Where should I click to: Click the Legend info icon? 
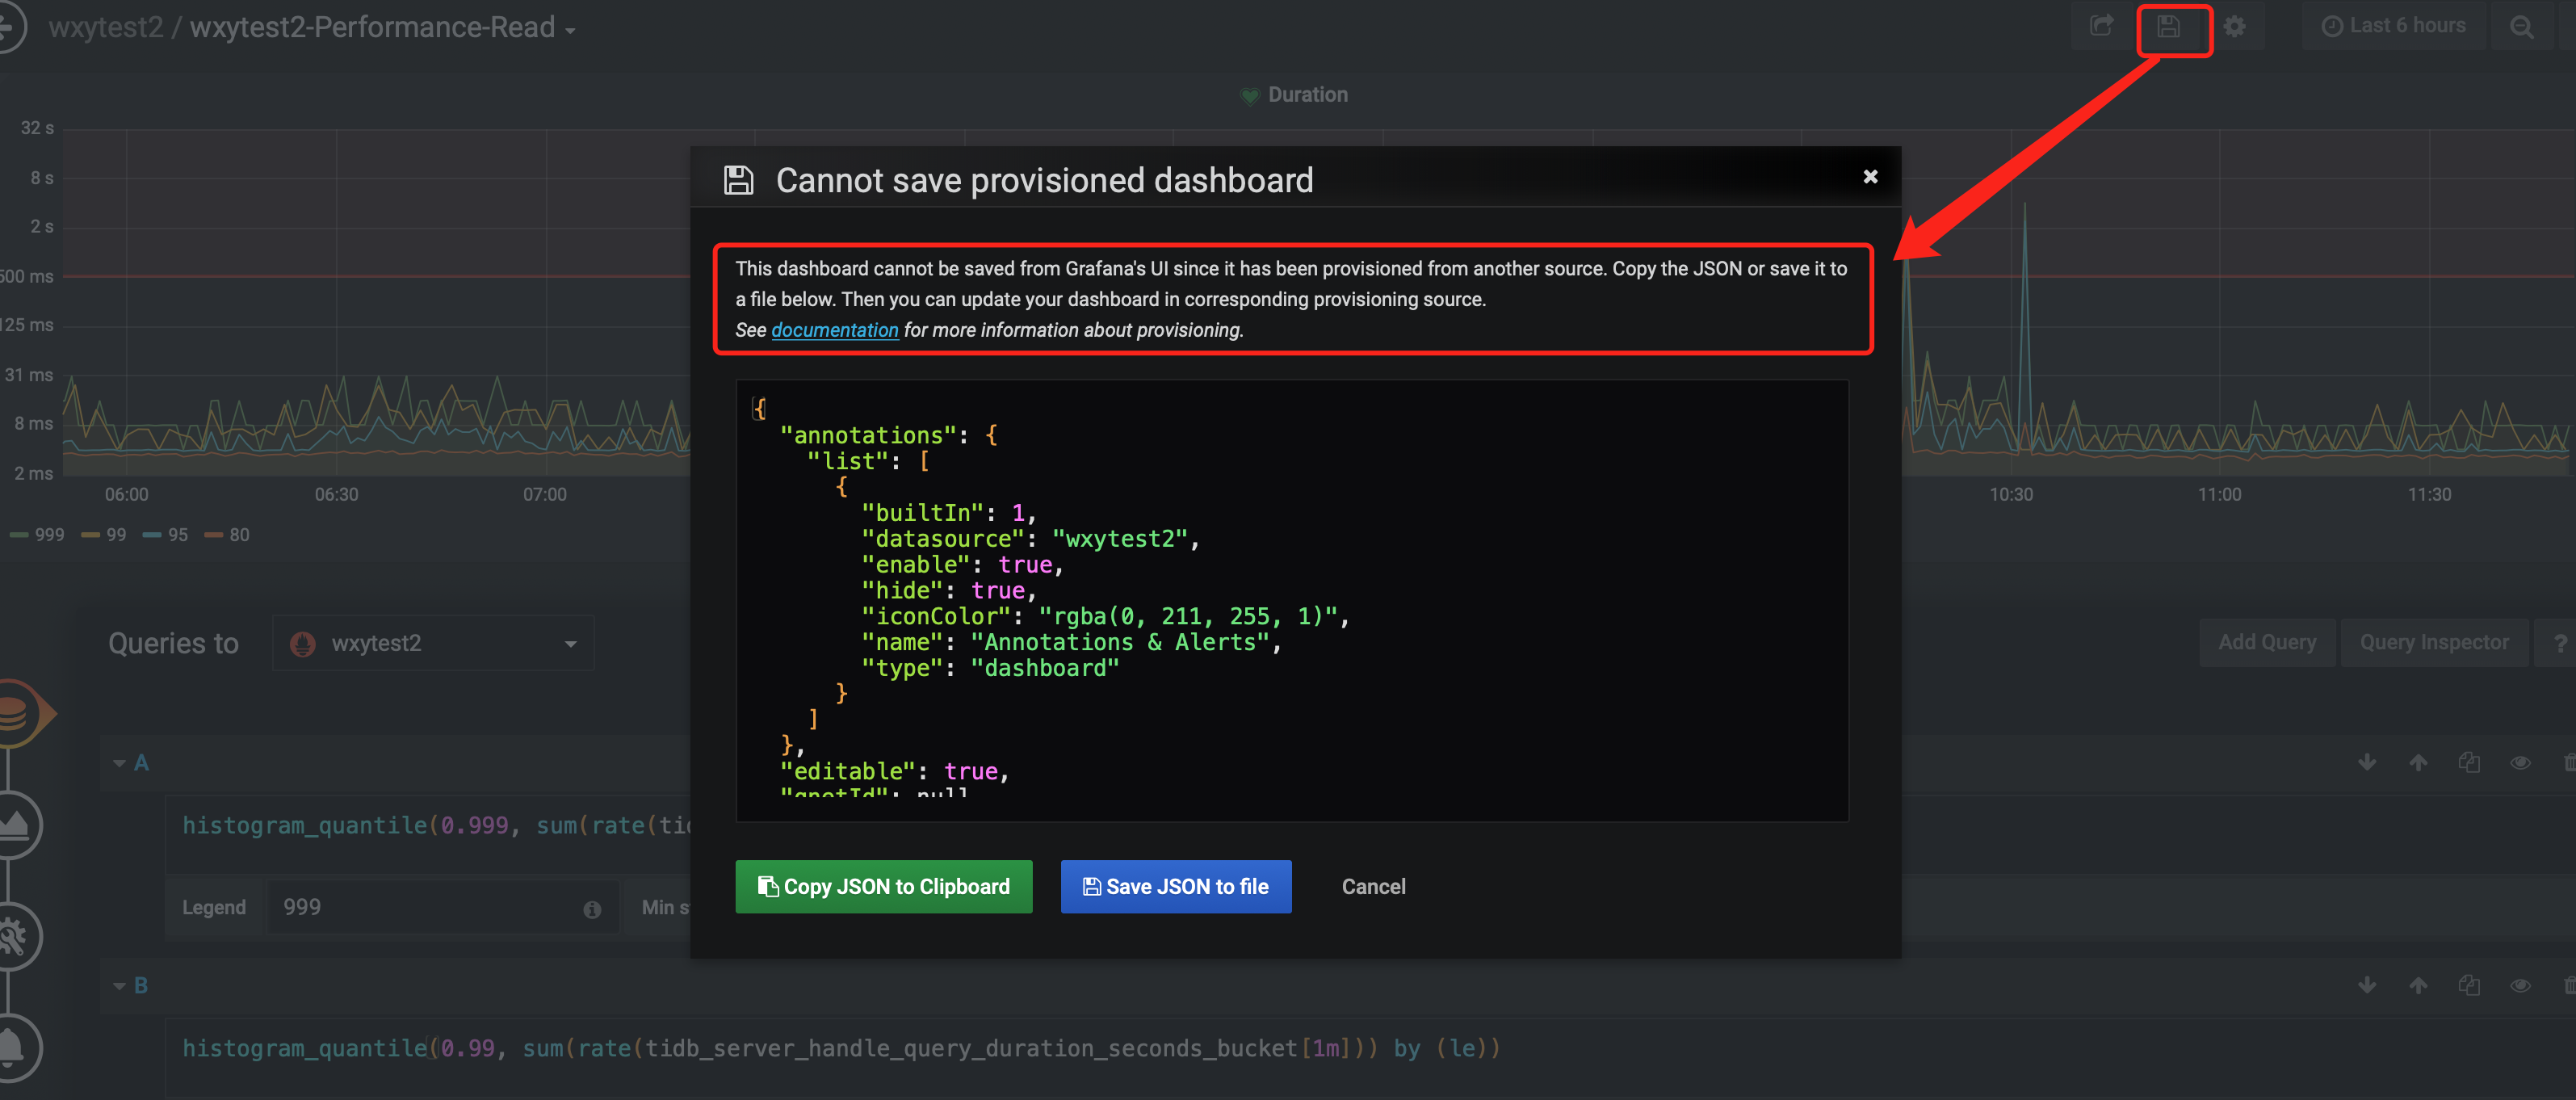592,909
